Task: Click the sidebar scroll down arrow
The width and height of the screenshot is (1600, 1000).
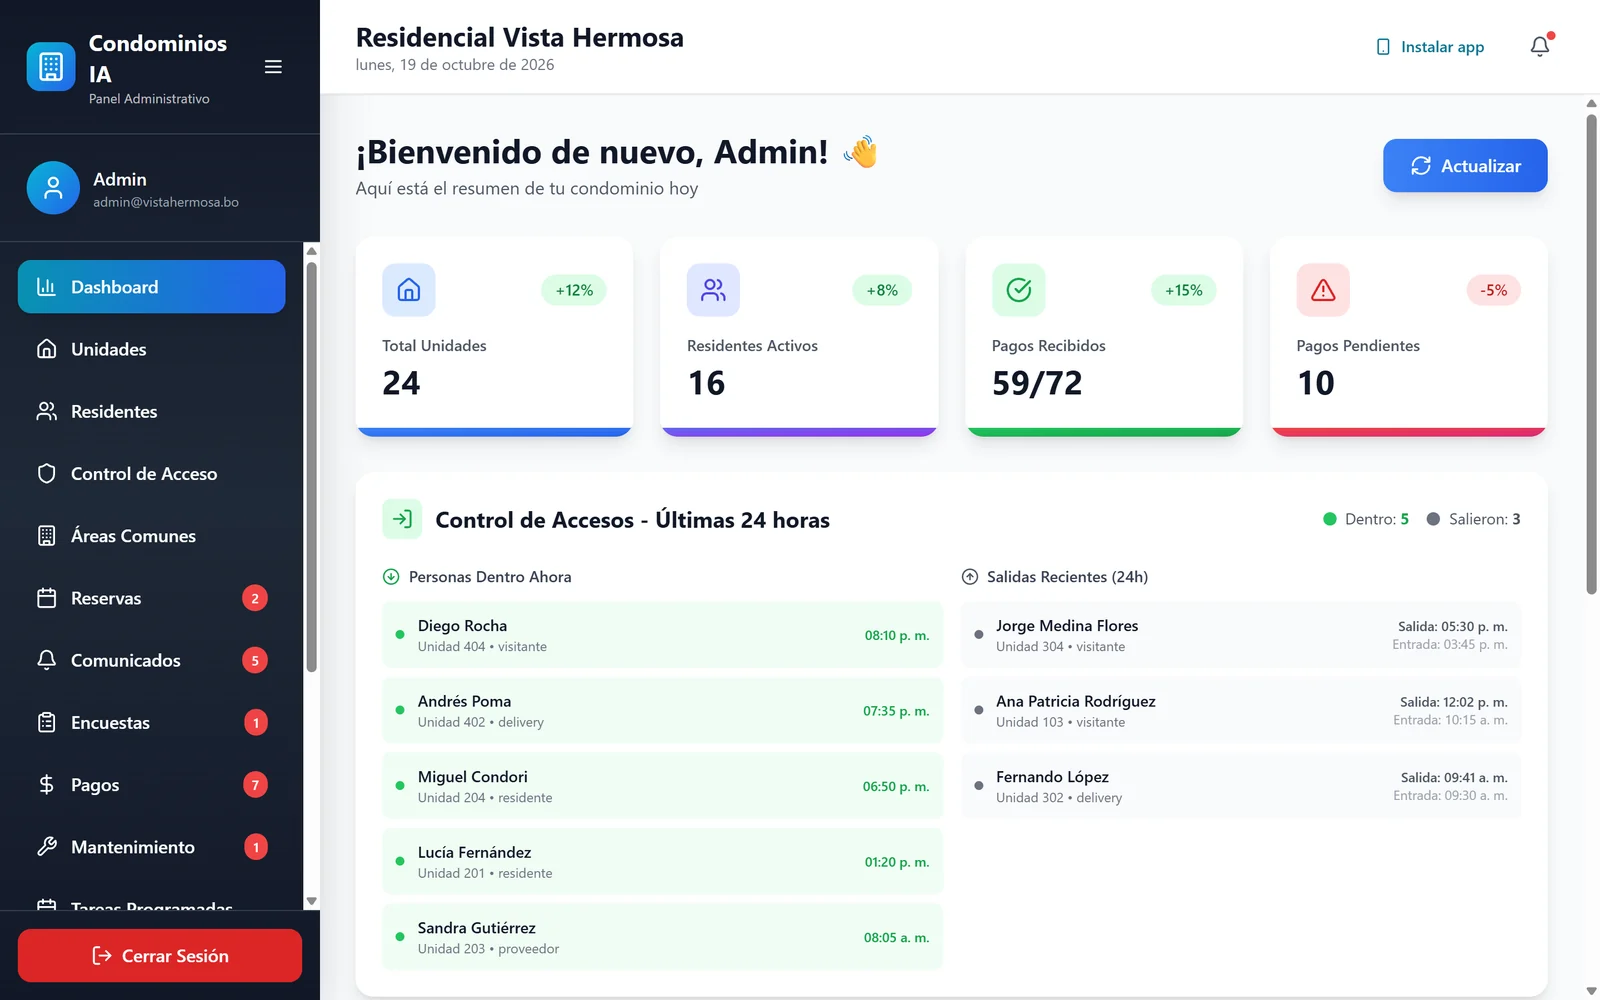Action: click(311, 901)
